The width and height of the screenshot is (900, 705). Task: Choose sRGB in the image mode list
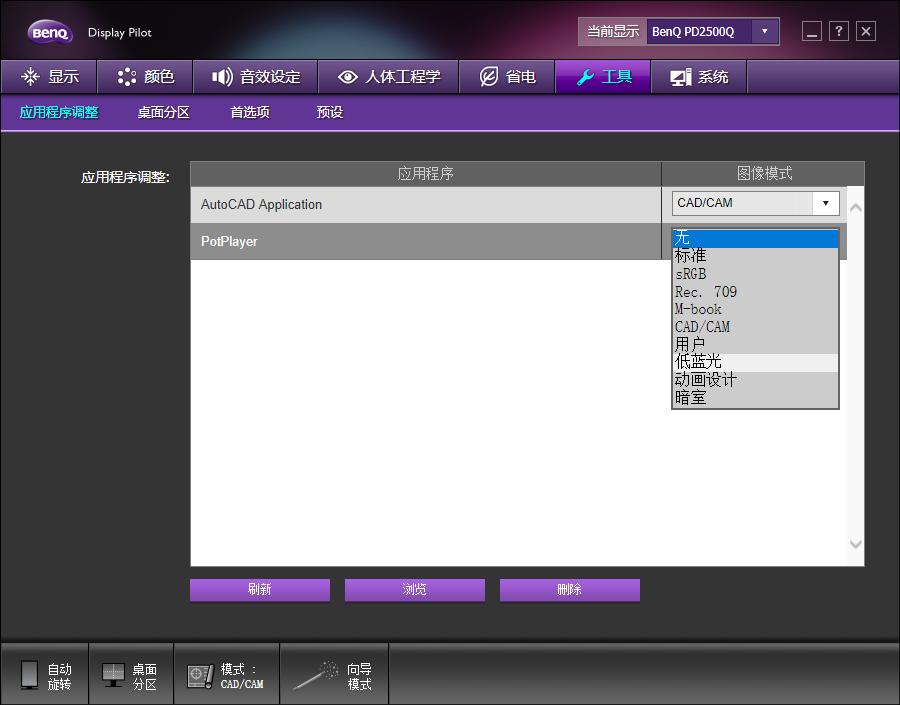click(755, 274)
